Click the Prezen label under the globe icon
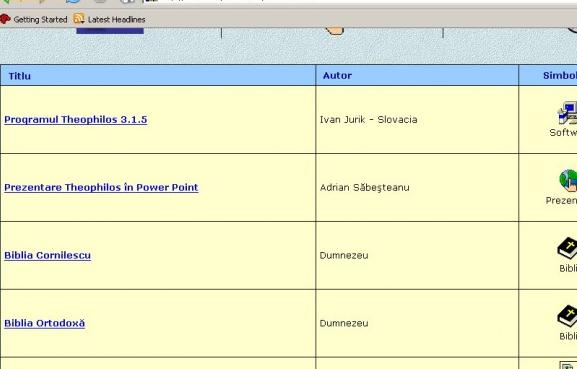The image size is (577, 369). point(561,201)
